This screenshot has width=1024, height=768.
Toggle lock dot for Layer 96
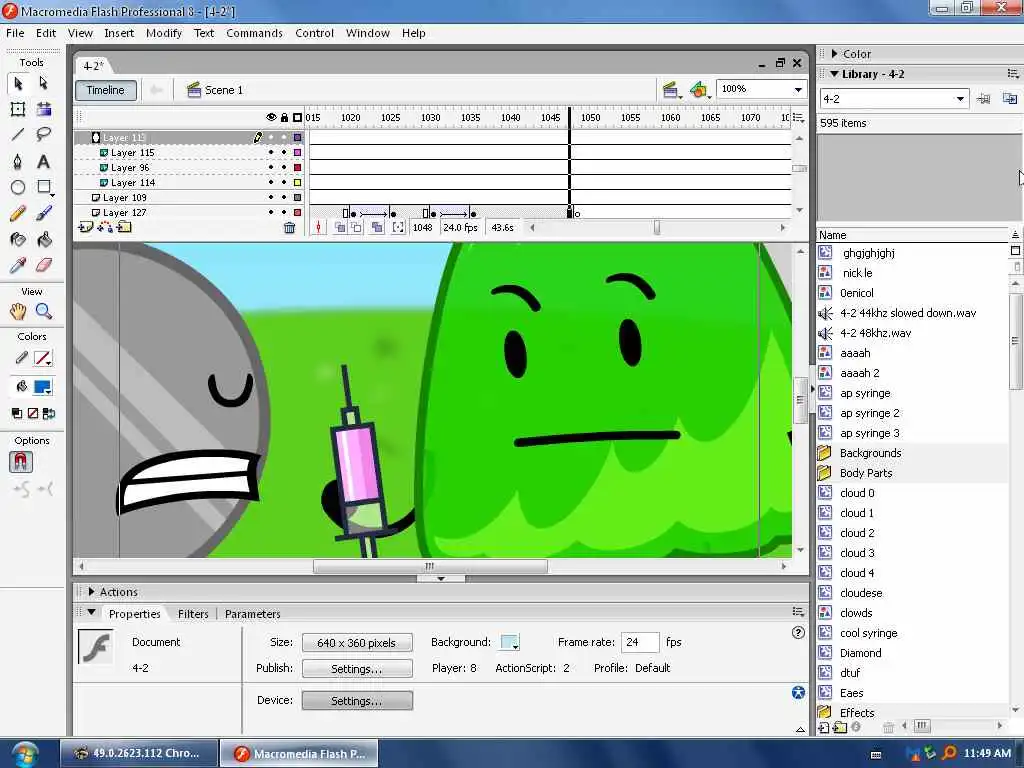point(284,167)
